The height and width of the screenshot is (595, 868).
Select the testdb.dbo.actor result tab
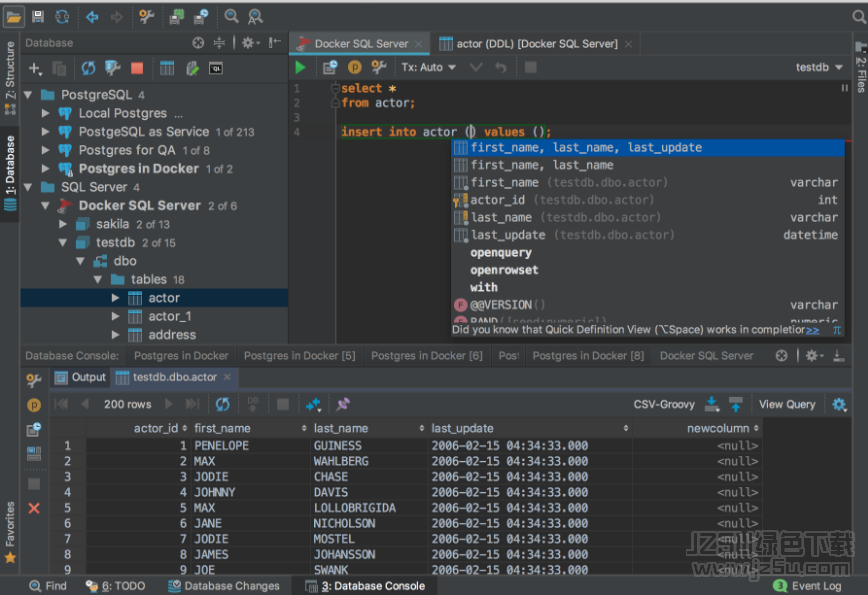tap(173, 377)
